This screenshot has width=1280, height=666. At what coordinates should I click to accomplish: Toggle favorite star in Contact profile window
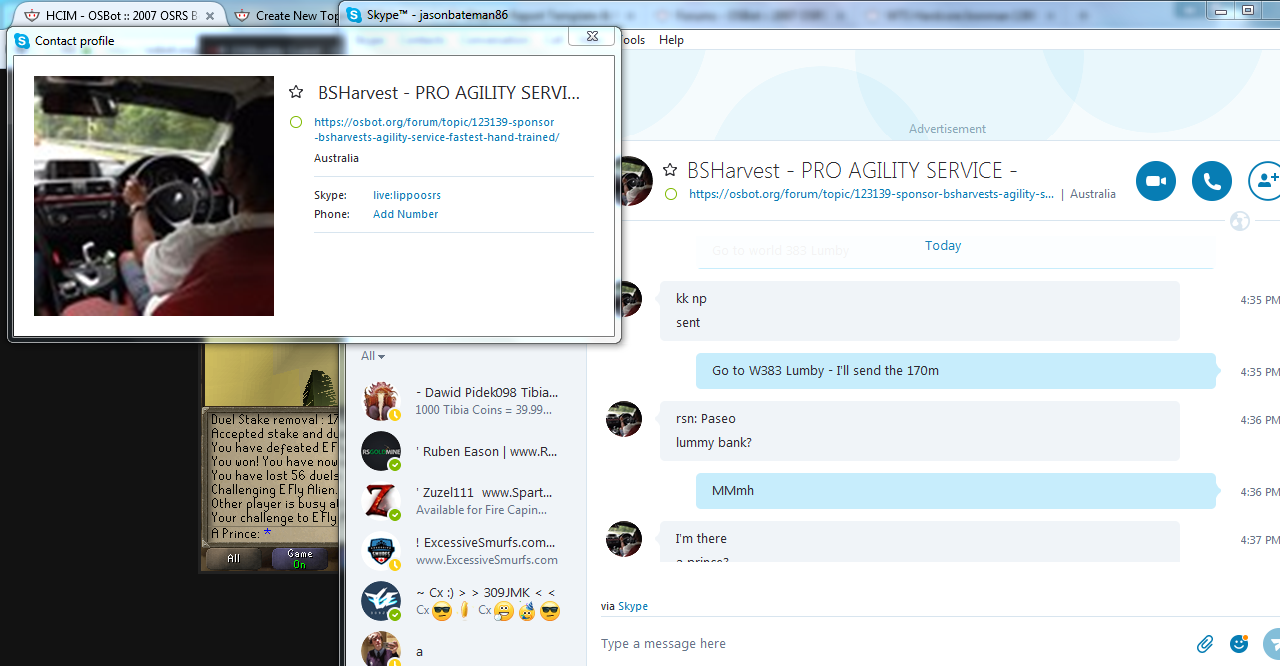[x=296, y=92]
